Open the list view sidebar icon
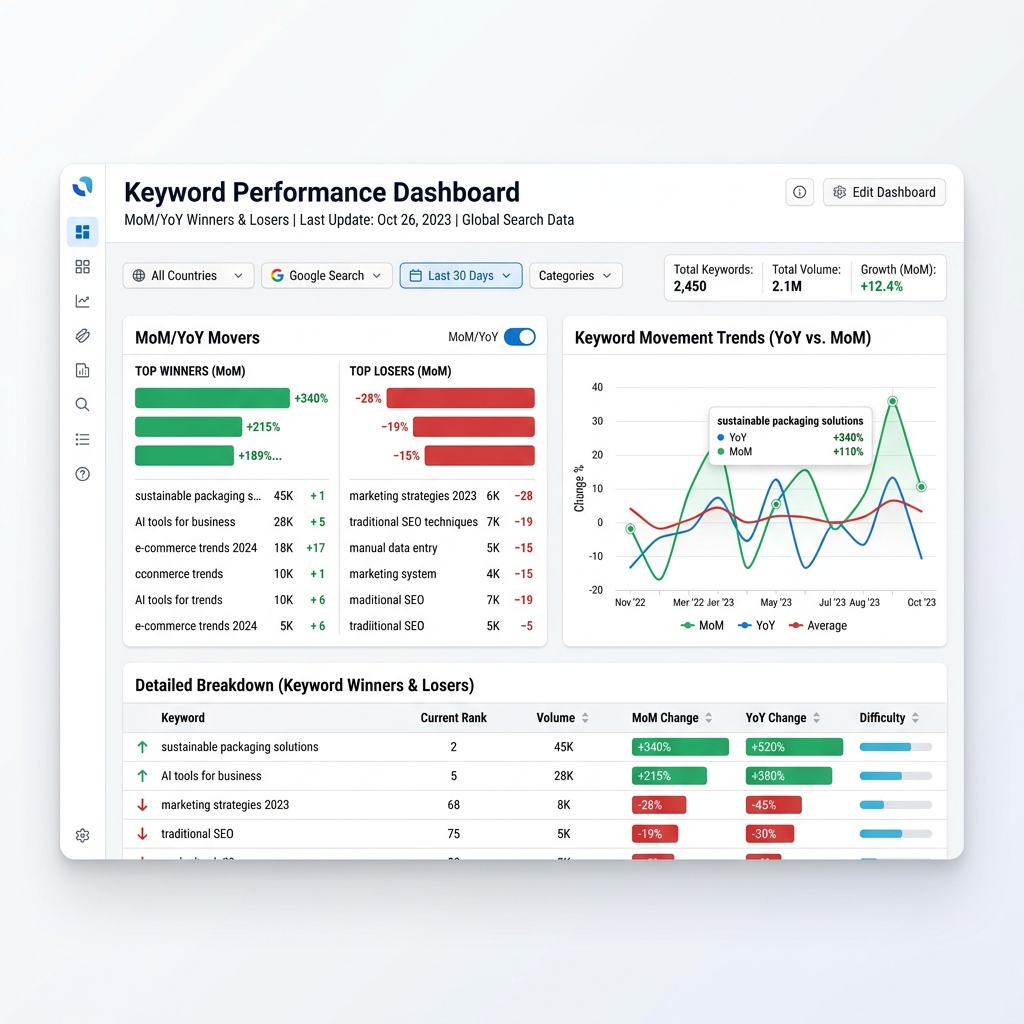Viewport: 1024px width, 1024px height. 82,440
